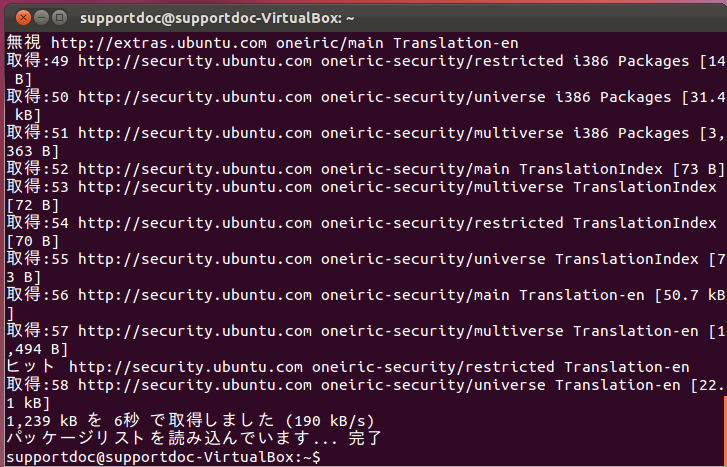The image size is (727, 467).
Task: Open the security.ubuntu.com URL on the 取得:52 line
Action: (195, 169)
